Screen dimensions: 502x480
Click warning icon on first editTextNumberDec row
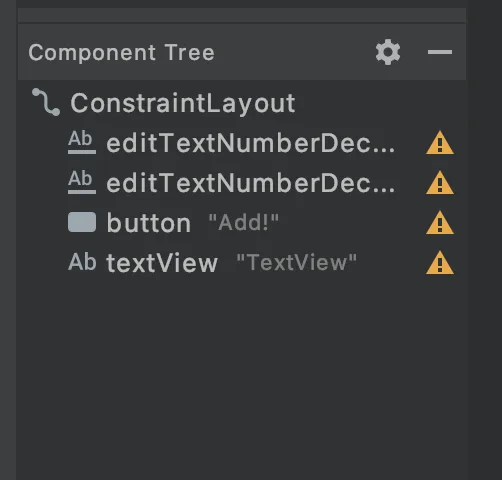tap(440, 143)
